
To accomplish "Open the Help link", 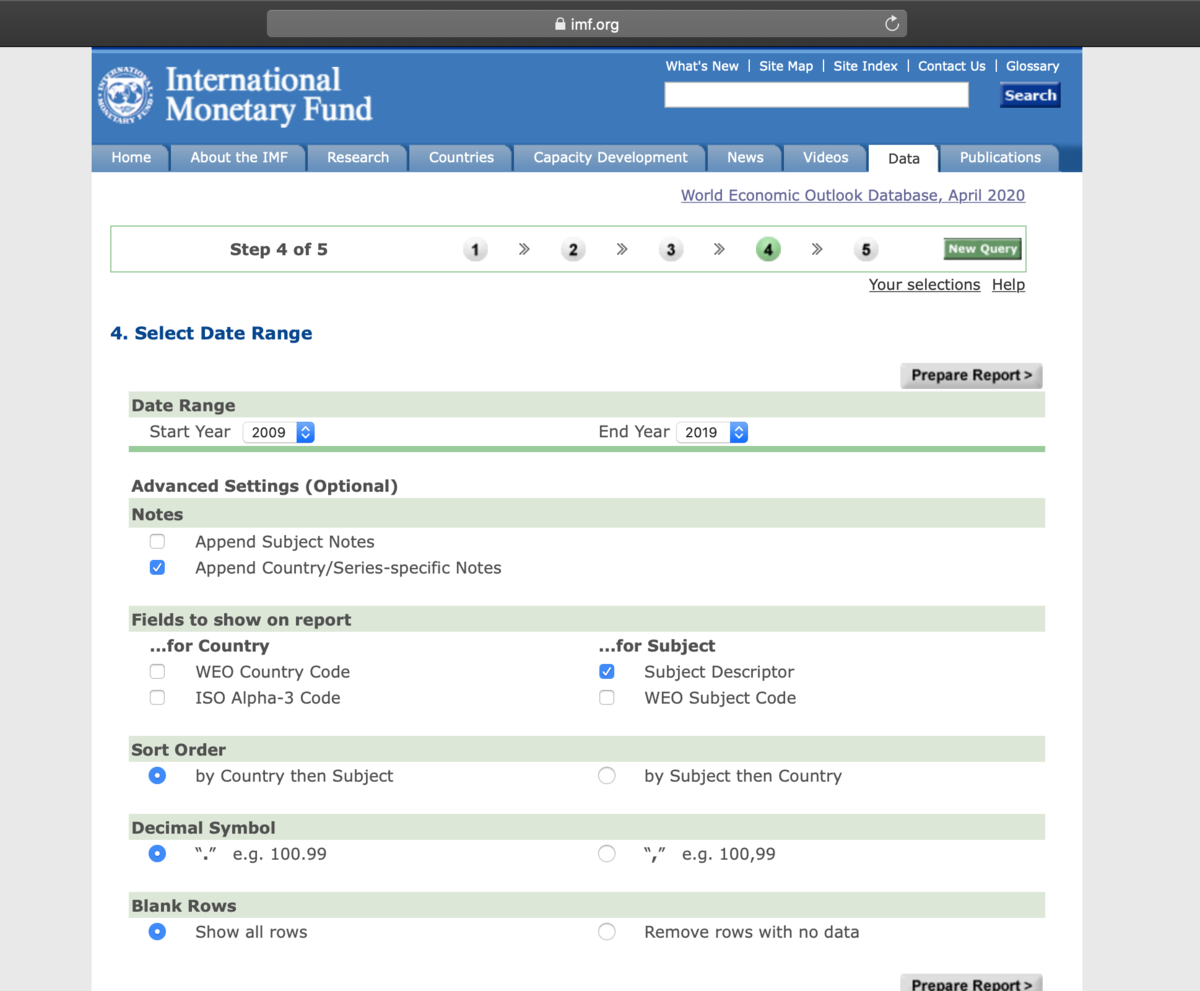I will coord(1008,285).
